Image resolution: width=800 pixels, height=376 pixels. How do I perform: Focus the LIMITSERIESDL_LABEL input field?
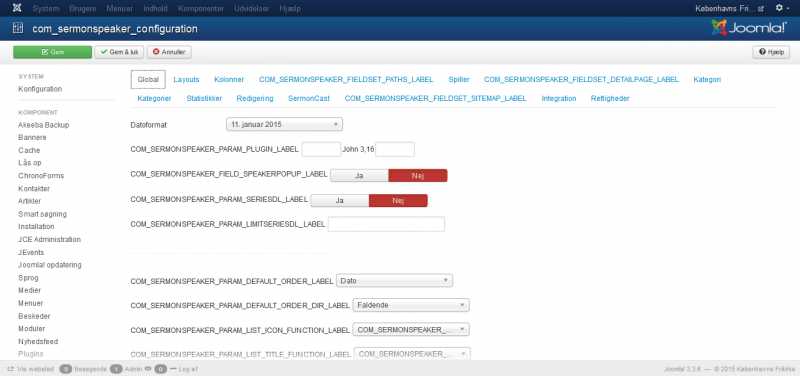[386, 224]
